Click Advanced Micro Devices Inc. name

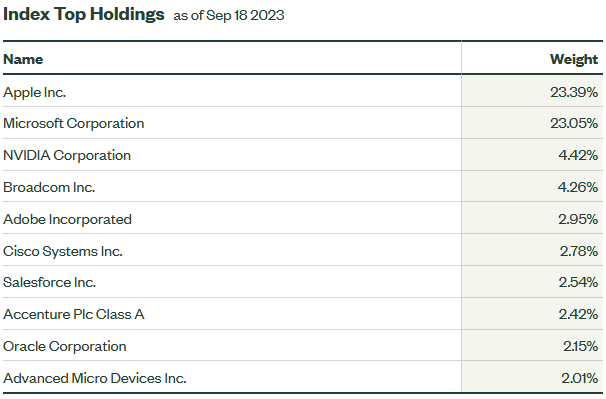95,378
